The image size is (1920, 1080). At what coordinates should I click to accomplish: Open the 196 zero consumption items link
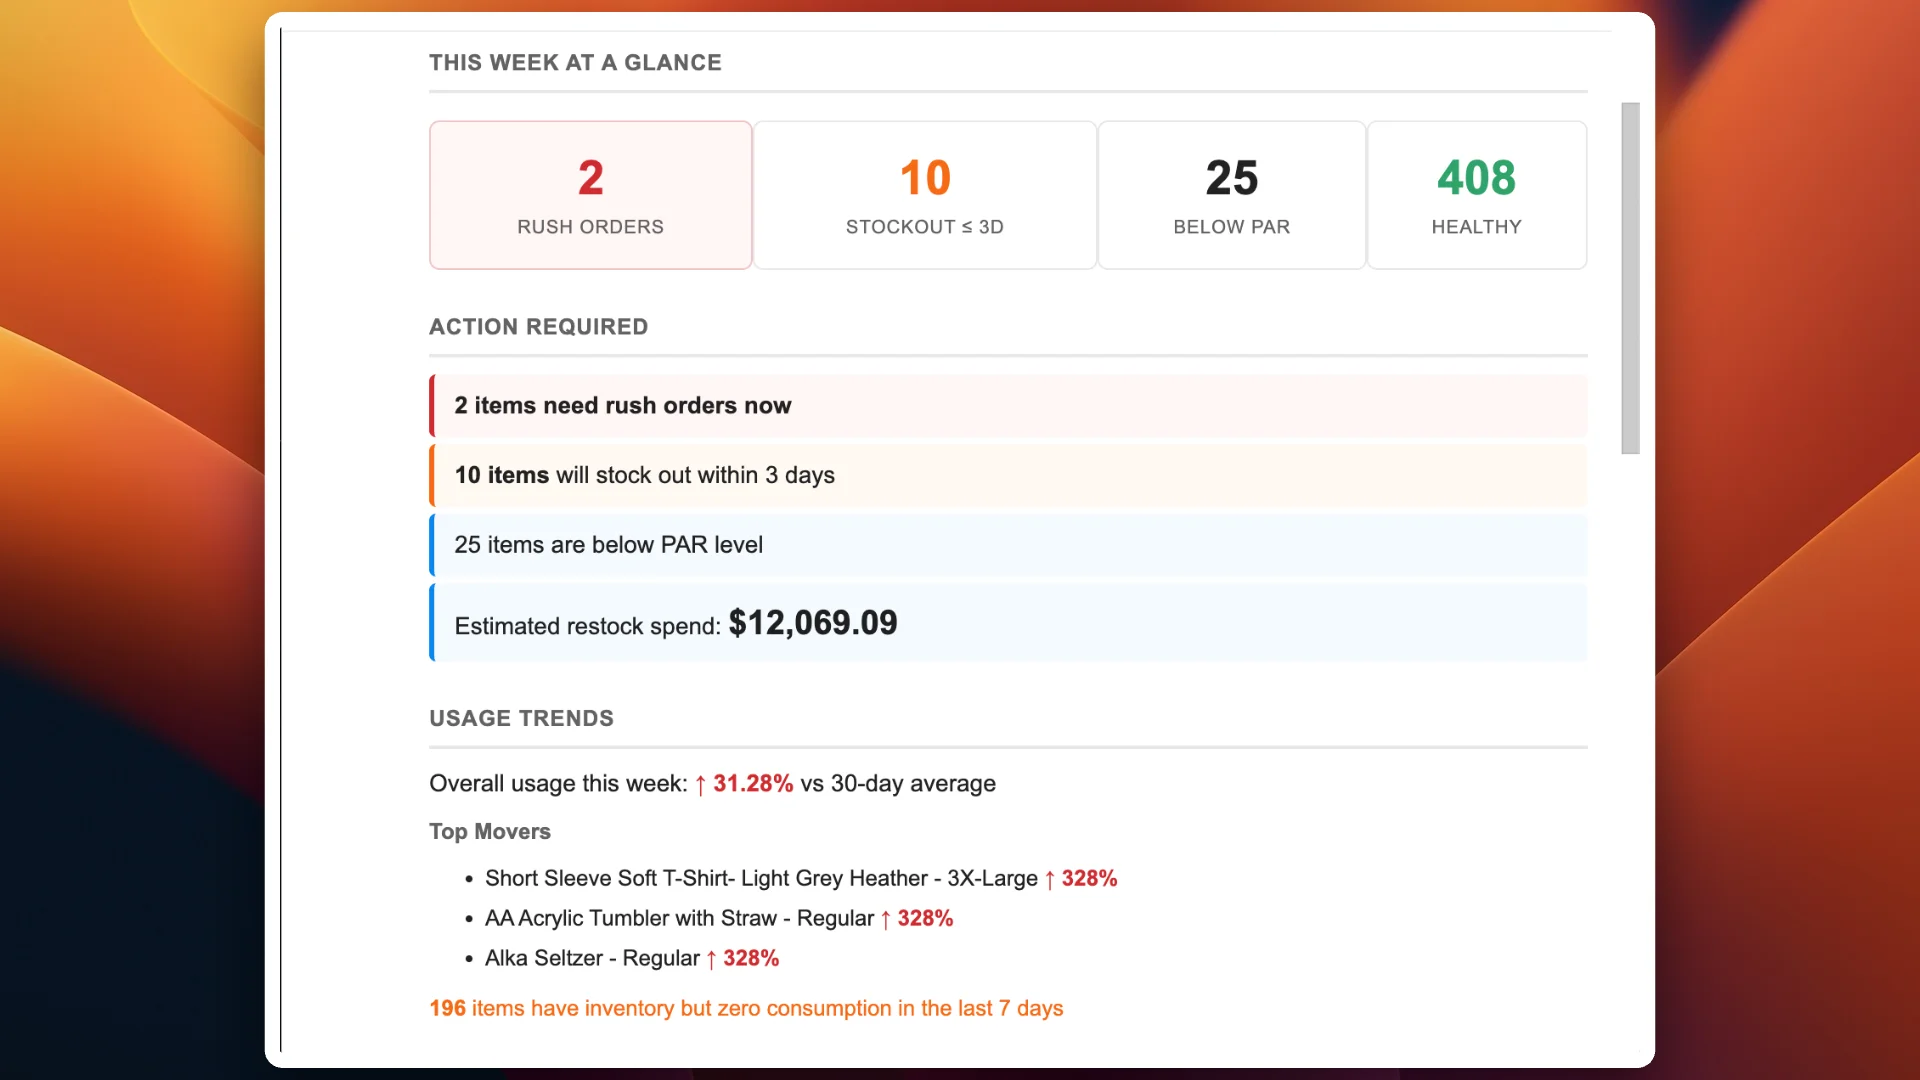click(x=745, y=1008)
